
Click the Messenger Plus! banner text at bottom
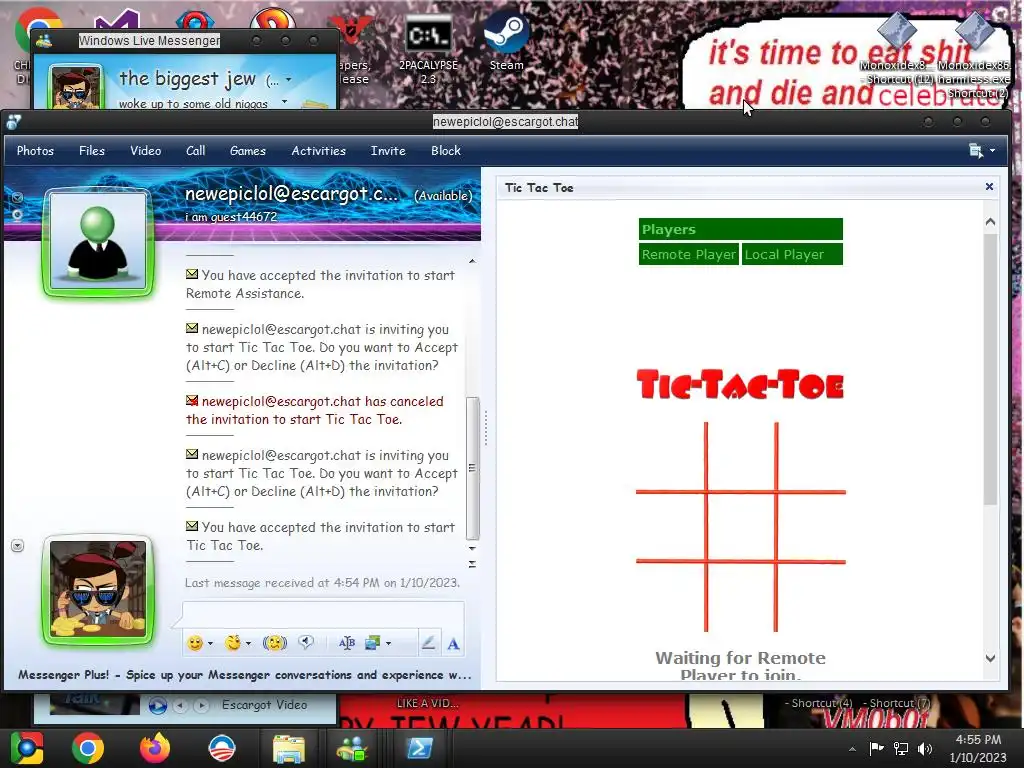(244, 675)
